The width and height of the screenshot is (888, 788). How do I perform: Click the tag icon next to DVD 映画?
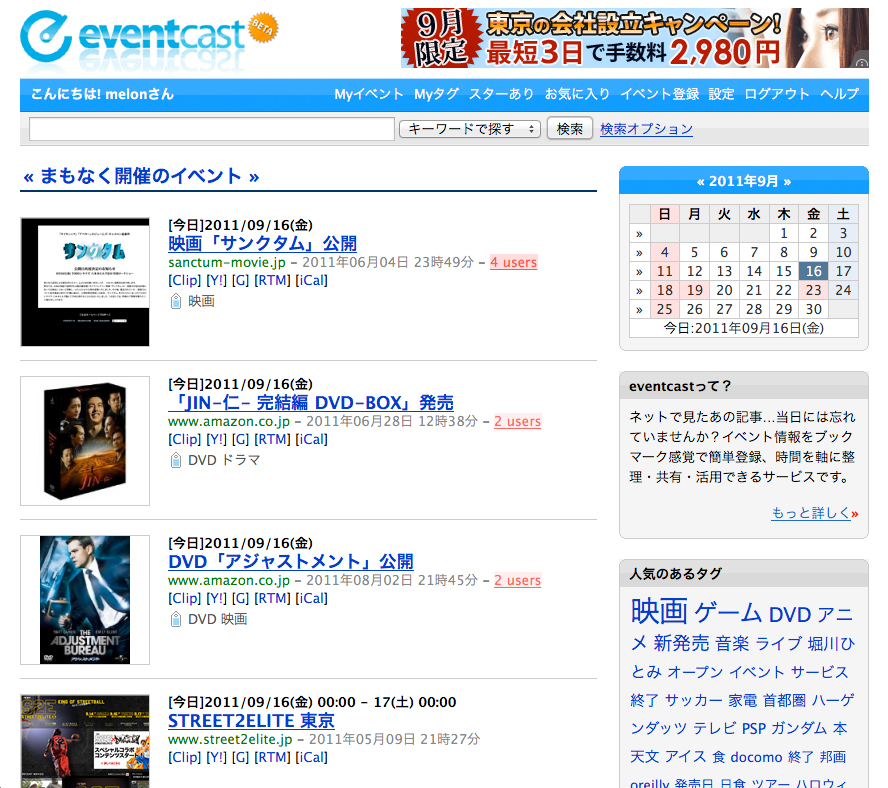176,619
